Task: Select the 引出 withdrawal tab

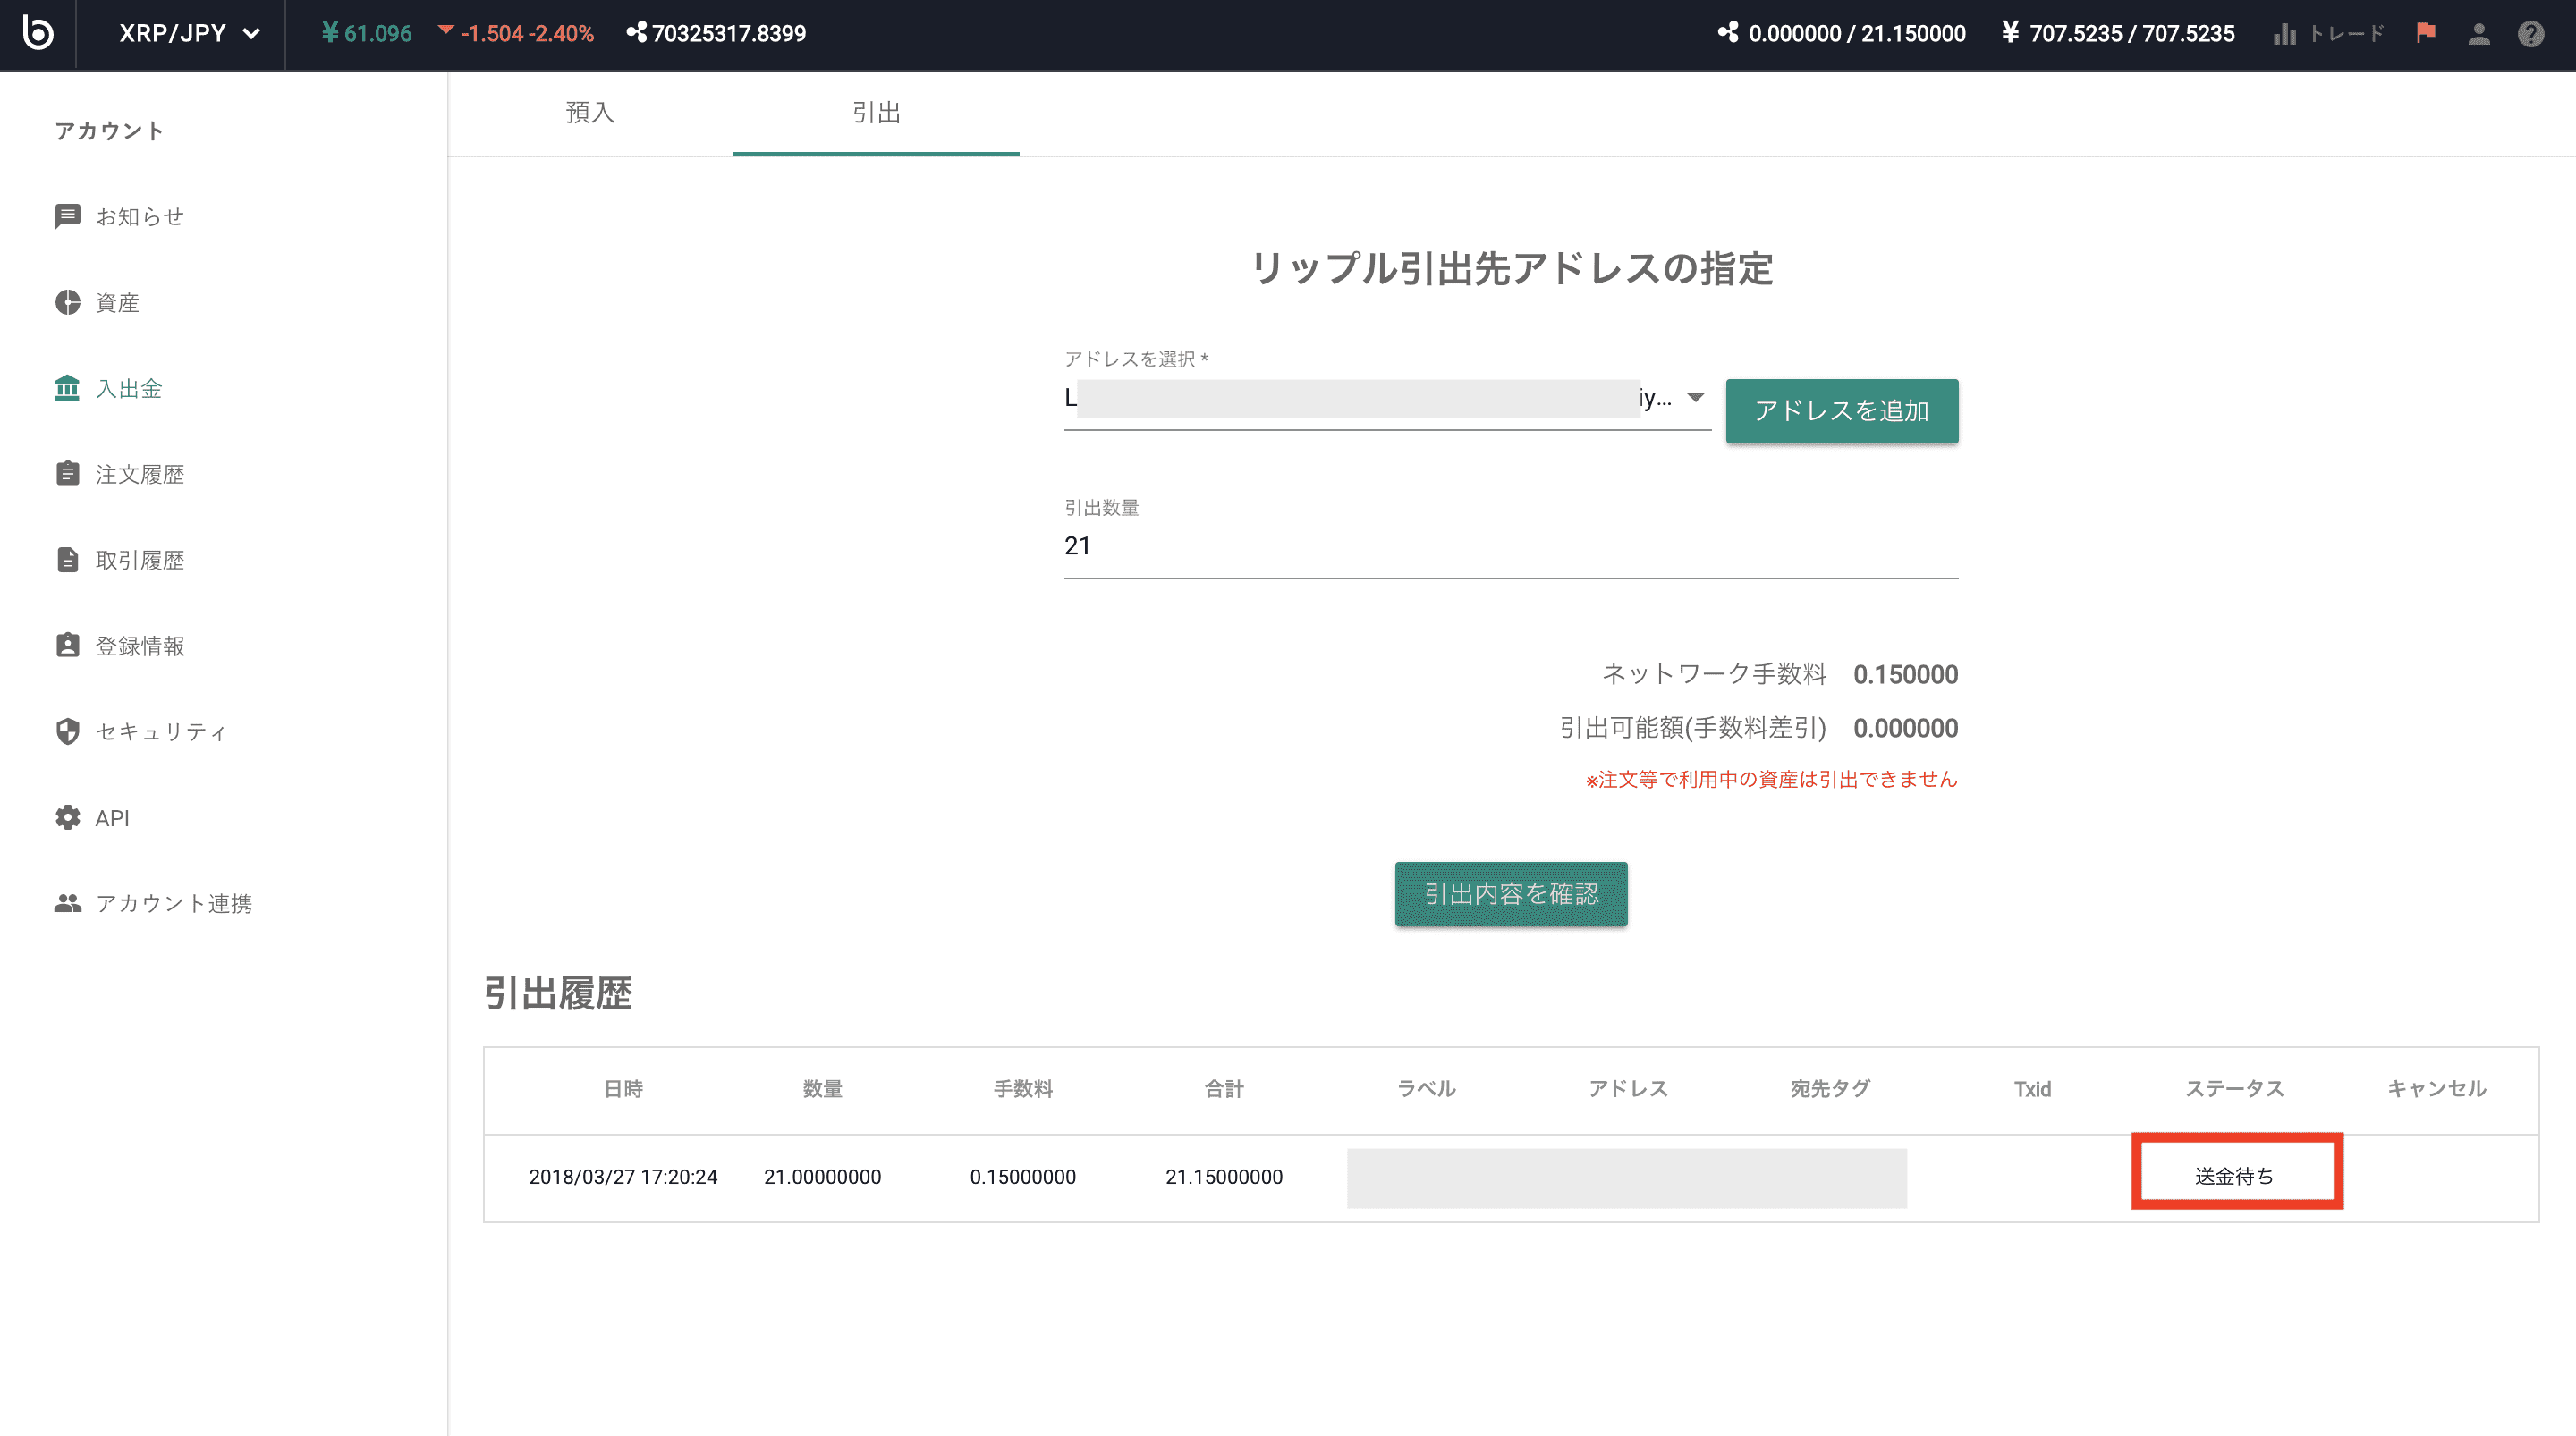Action: (x=876, y=112)
